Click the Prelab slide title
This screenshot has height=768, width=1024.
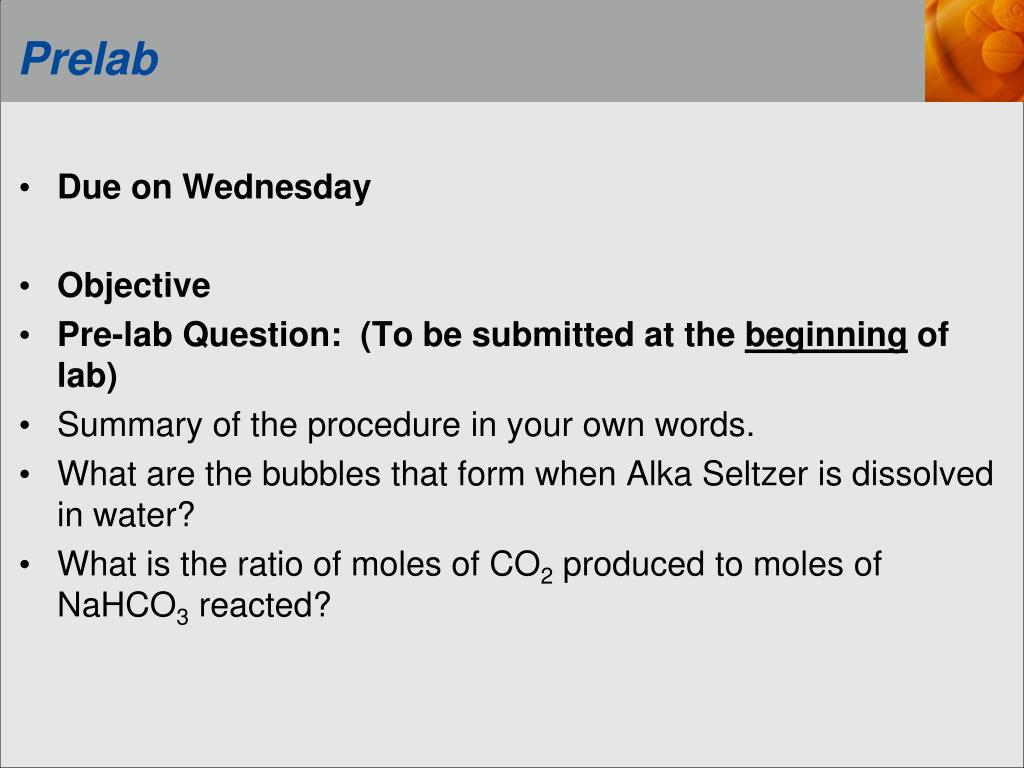click(89, 59)
